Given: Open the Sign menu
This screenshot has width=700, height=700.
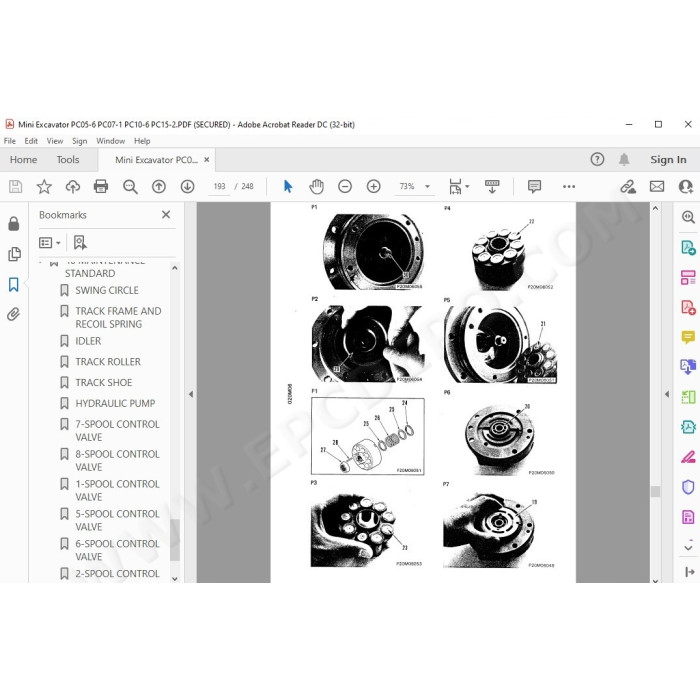Looking at the screenshot, I should click(x=79, y=141).
